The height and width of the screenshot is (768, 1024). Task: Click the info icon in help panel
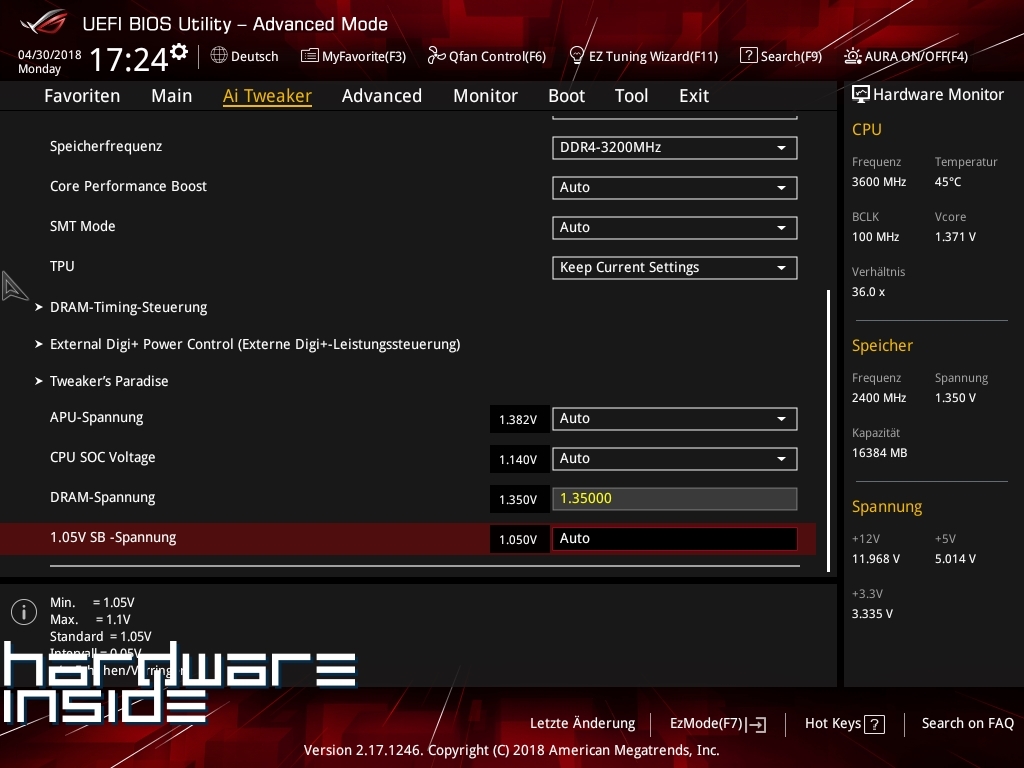click(24, 612)
